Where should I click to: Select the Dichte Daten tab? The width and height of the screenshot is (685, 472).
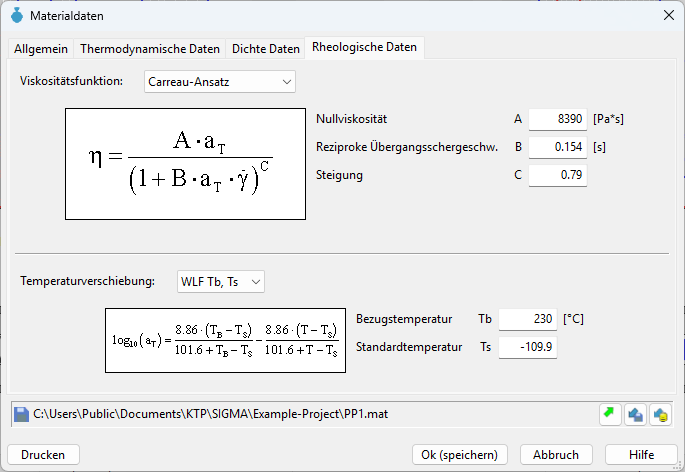click(x=266, y=49)
